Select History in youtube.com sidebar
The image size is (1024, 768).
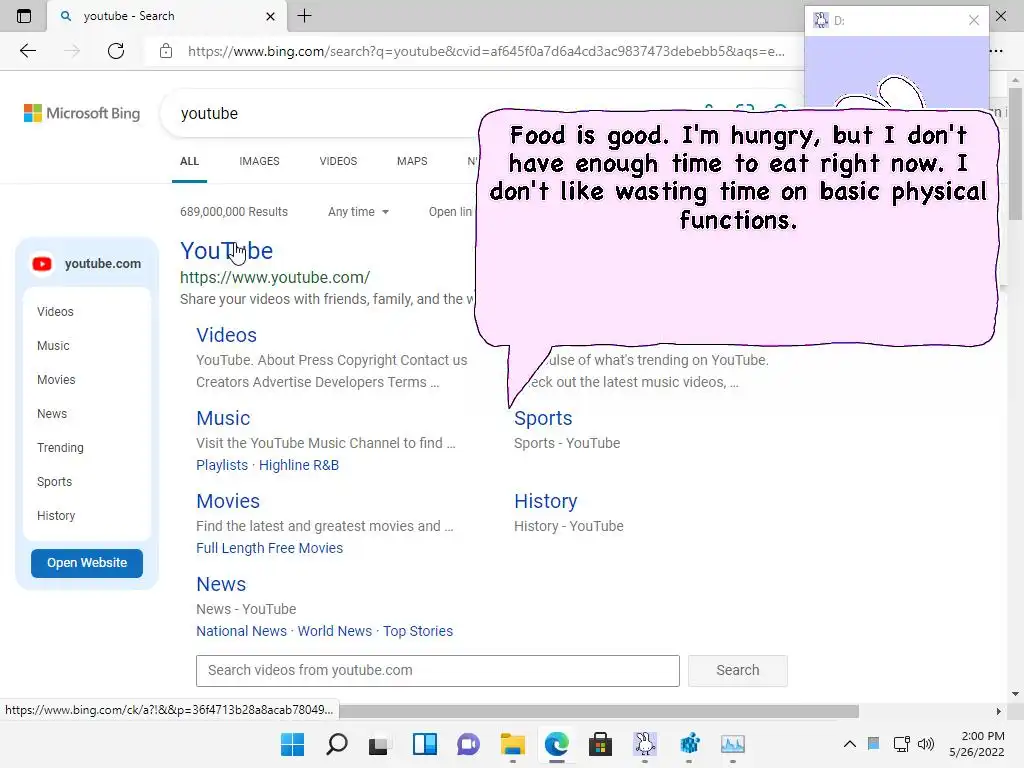56,515
